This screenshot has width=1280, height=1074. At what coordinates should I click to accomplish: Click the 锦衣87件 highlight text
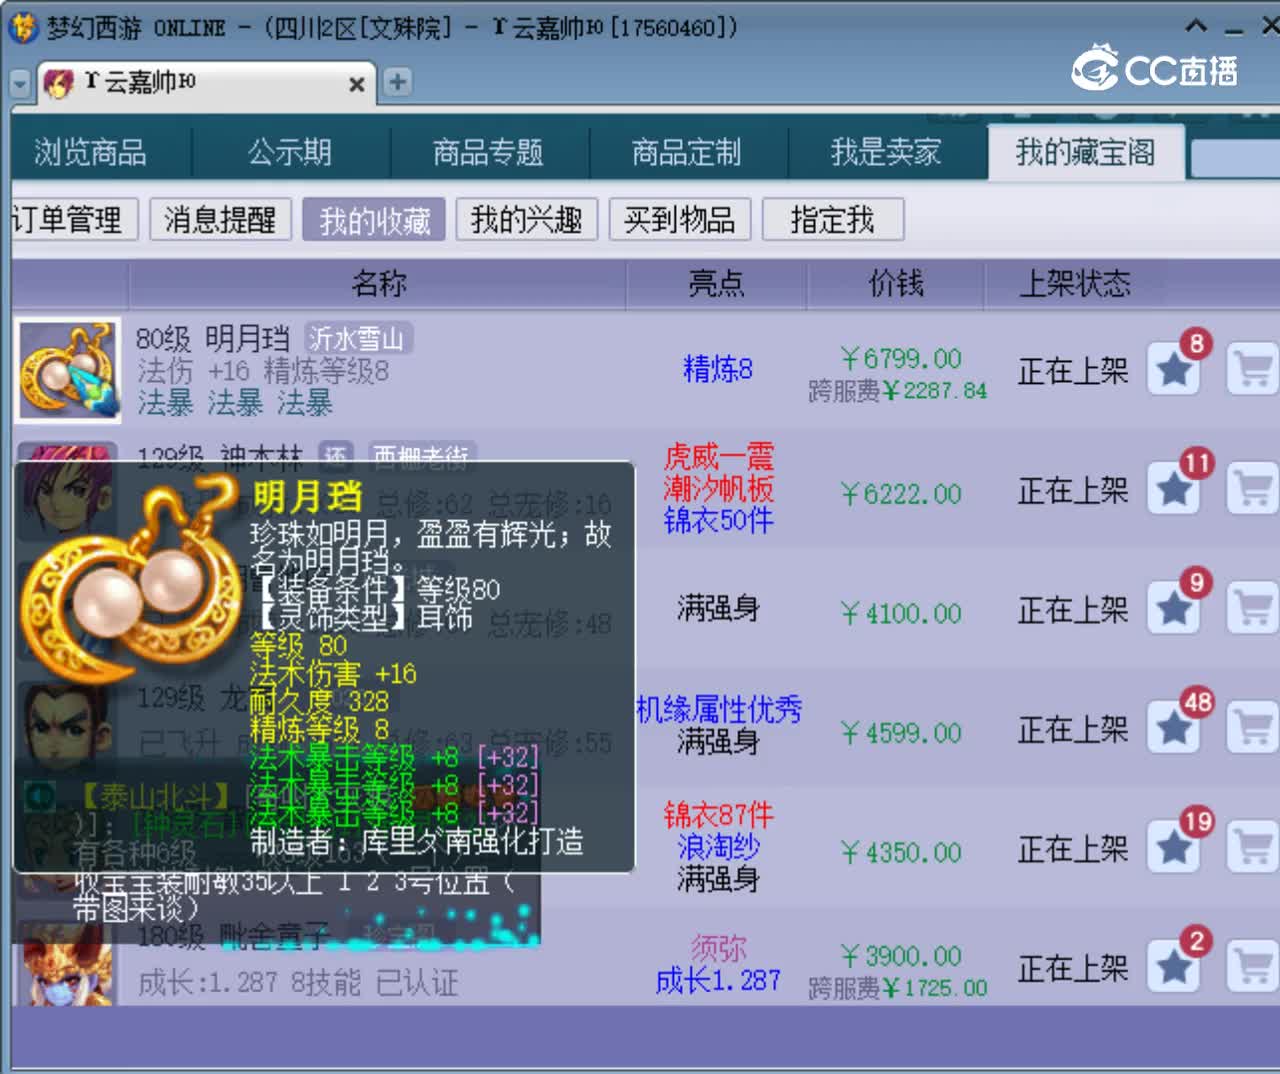click(718, 815)
